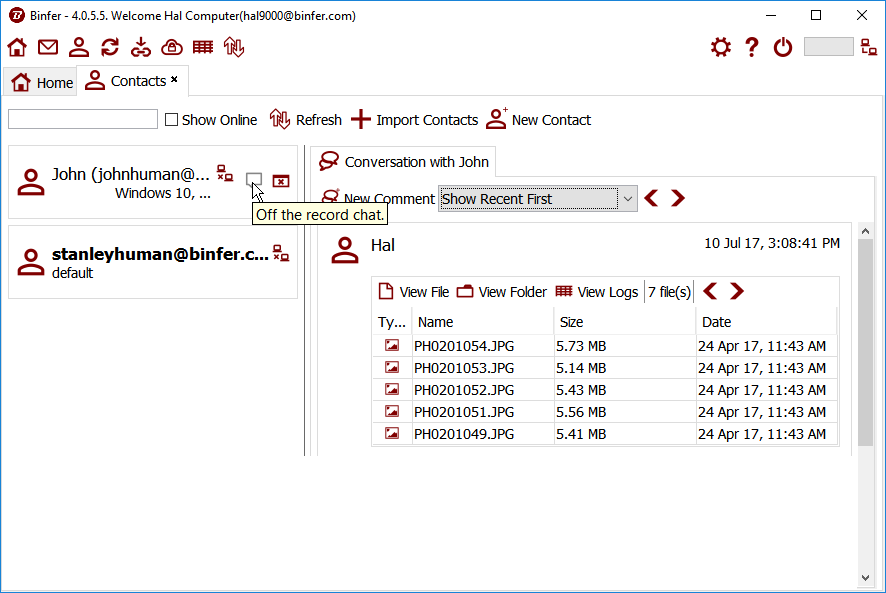Click the network status icon at top right
Screen dimensions: 886x593
869,47
